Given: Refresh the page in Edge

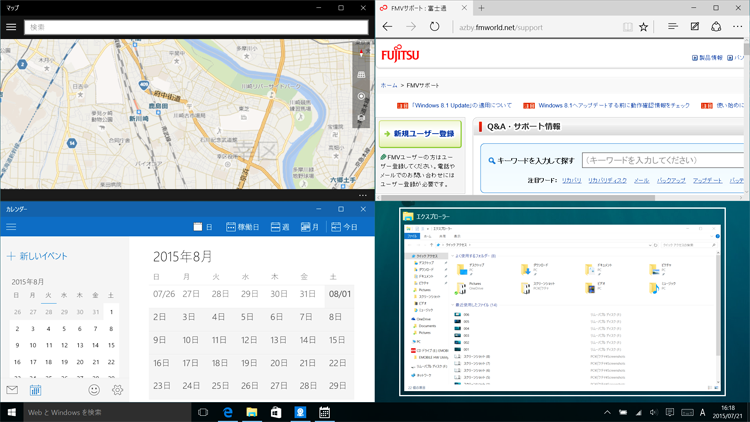Looking at the screenshot, I should pyautogui.click(x=435, y=27).
